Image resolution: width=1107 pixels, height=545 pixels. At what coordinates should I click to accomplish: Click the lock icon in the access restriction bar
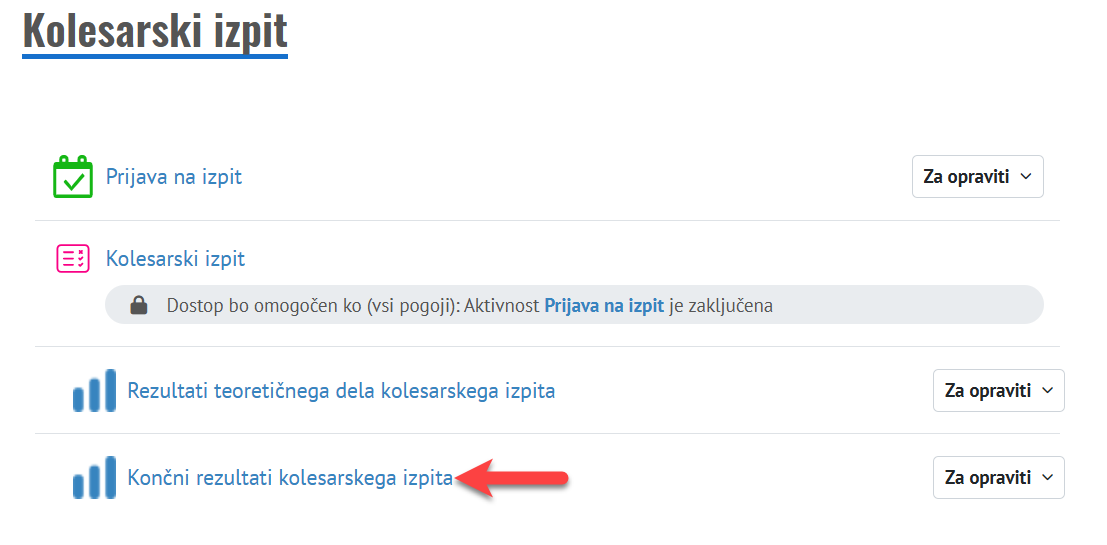tap(140, 306)
